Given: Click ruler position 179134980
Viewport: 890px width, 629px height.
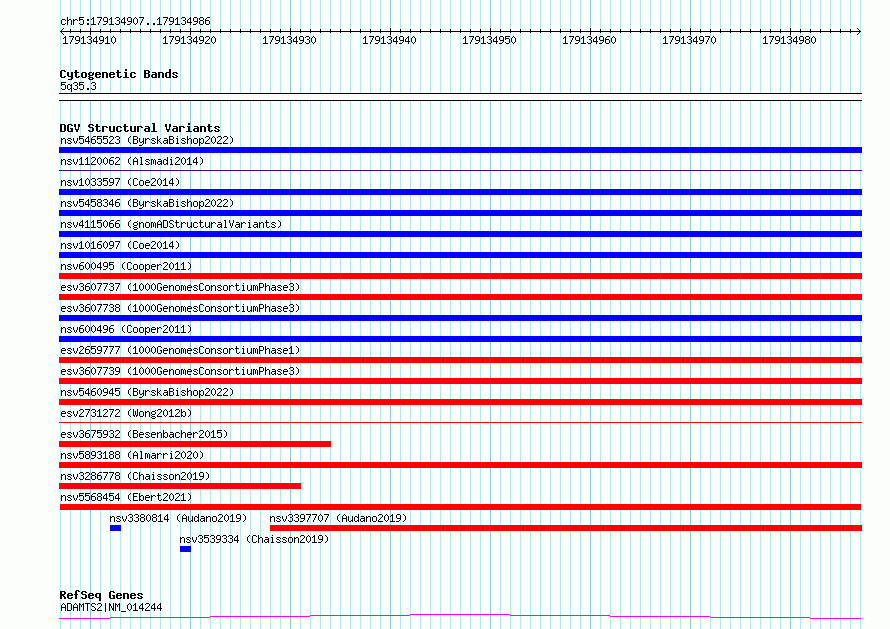Looking at the screenshot, I should [x=789, y=40].
